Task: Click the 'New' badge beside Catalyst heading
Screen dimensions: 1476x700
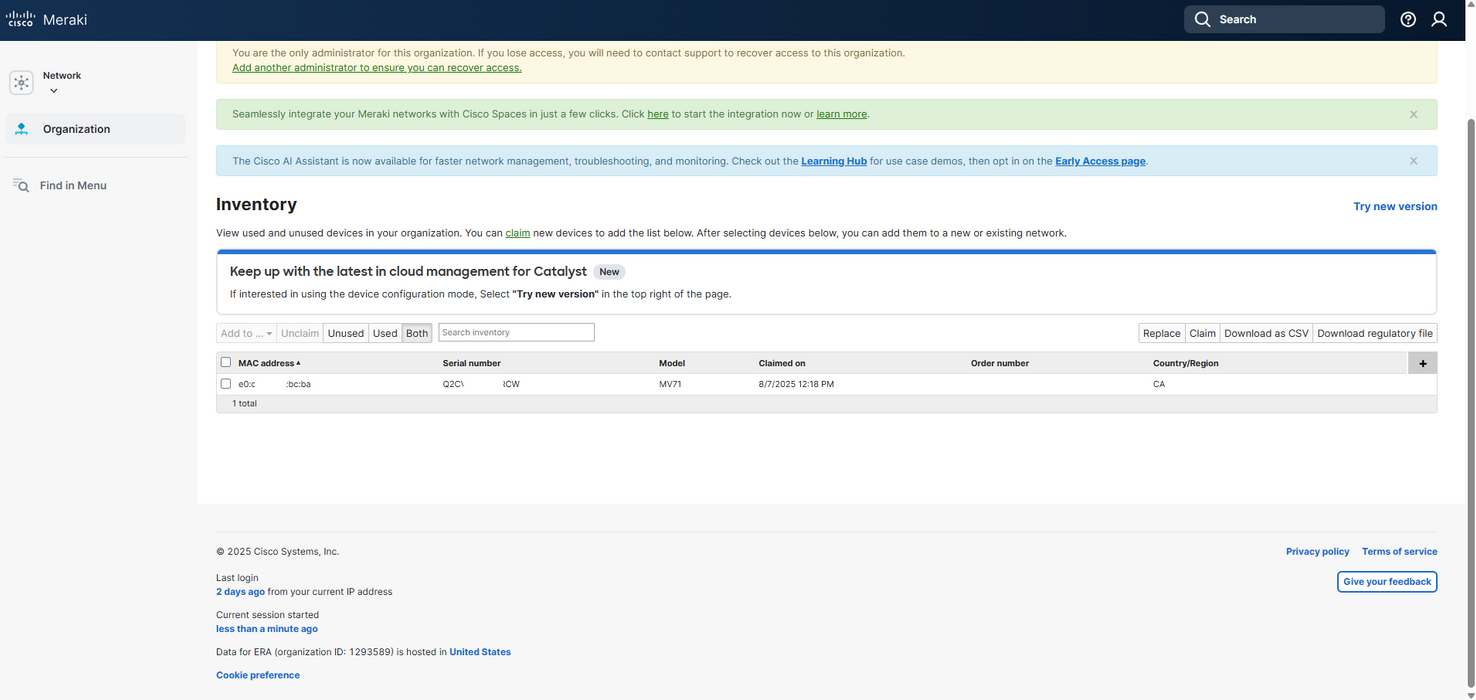Action: [x=609, y=272]
